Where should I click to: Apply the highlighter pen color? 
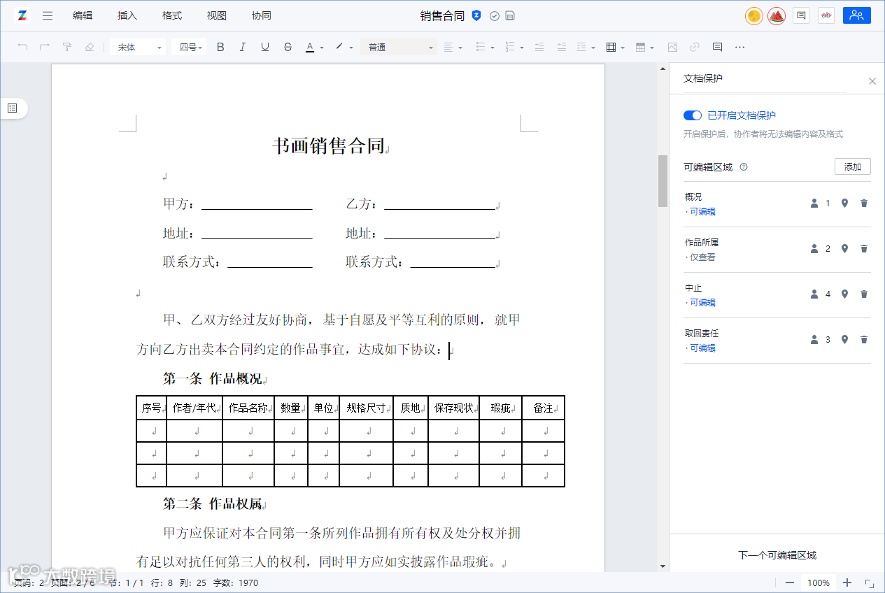point(339,47)
